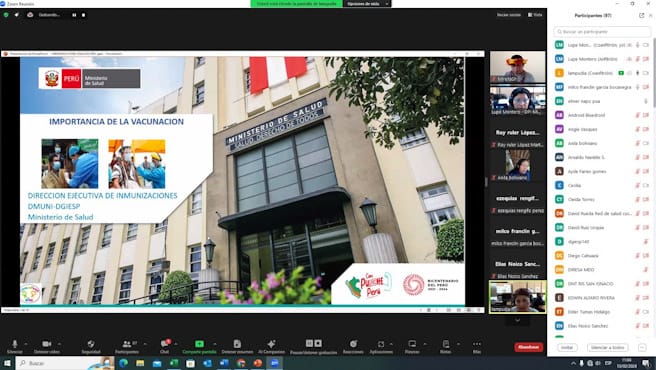Click the red Abandonar button
Viewport: 656px width, 370px height.
[529, 347]
